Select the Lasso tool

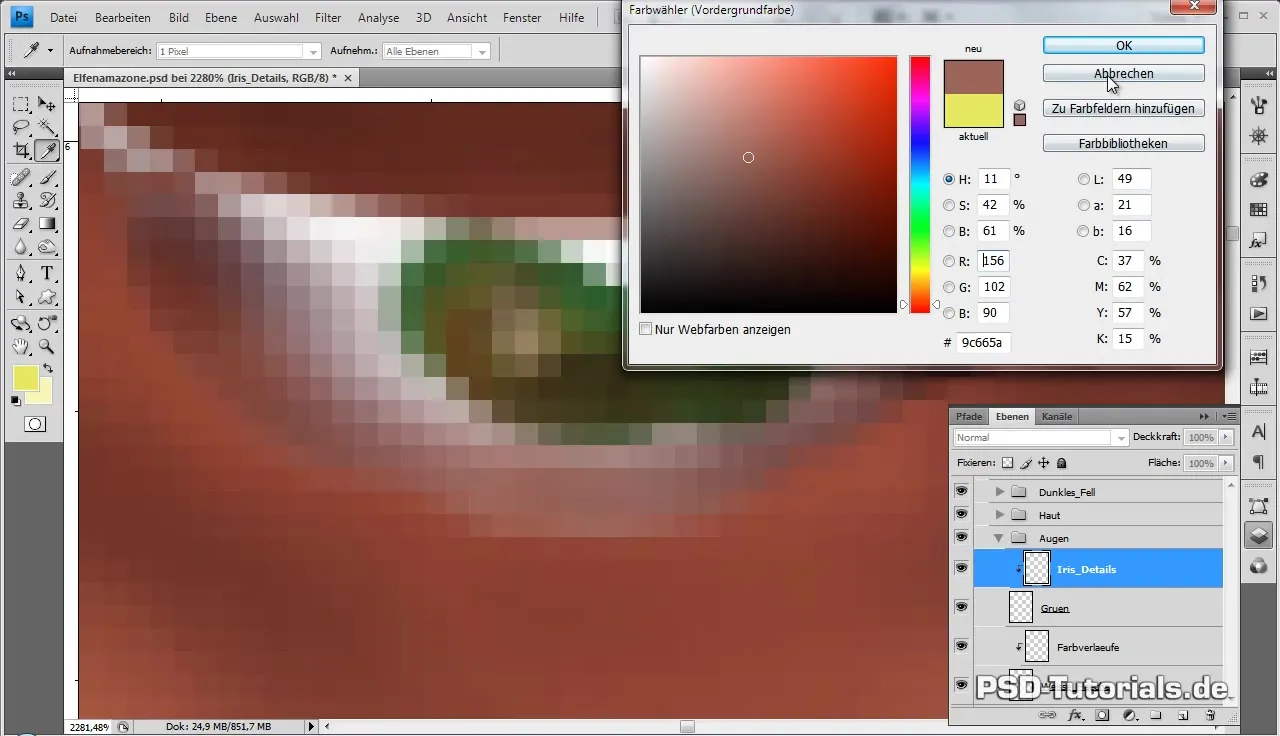(x=21, y=127)
